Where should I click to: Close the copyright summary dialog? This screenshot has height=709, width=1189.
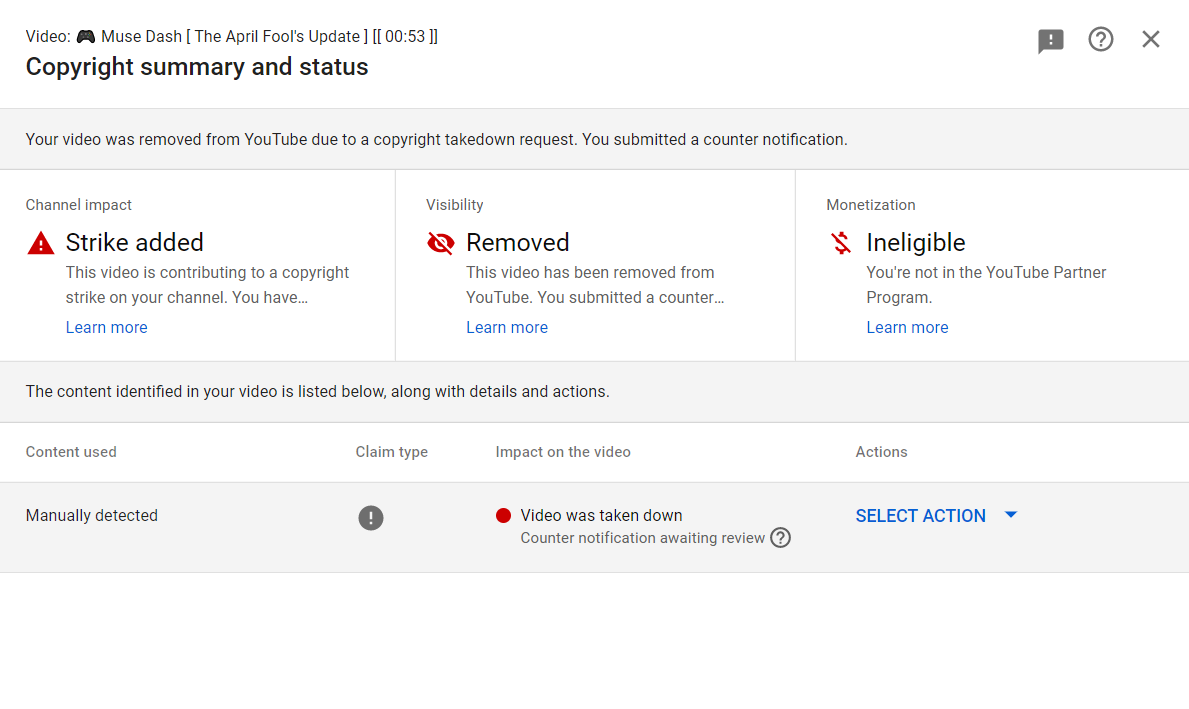(x=1151, y=40)
